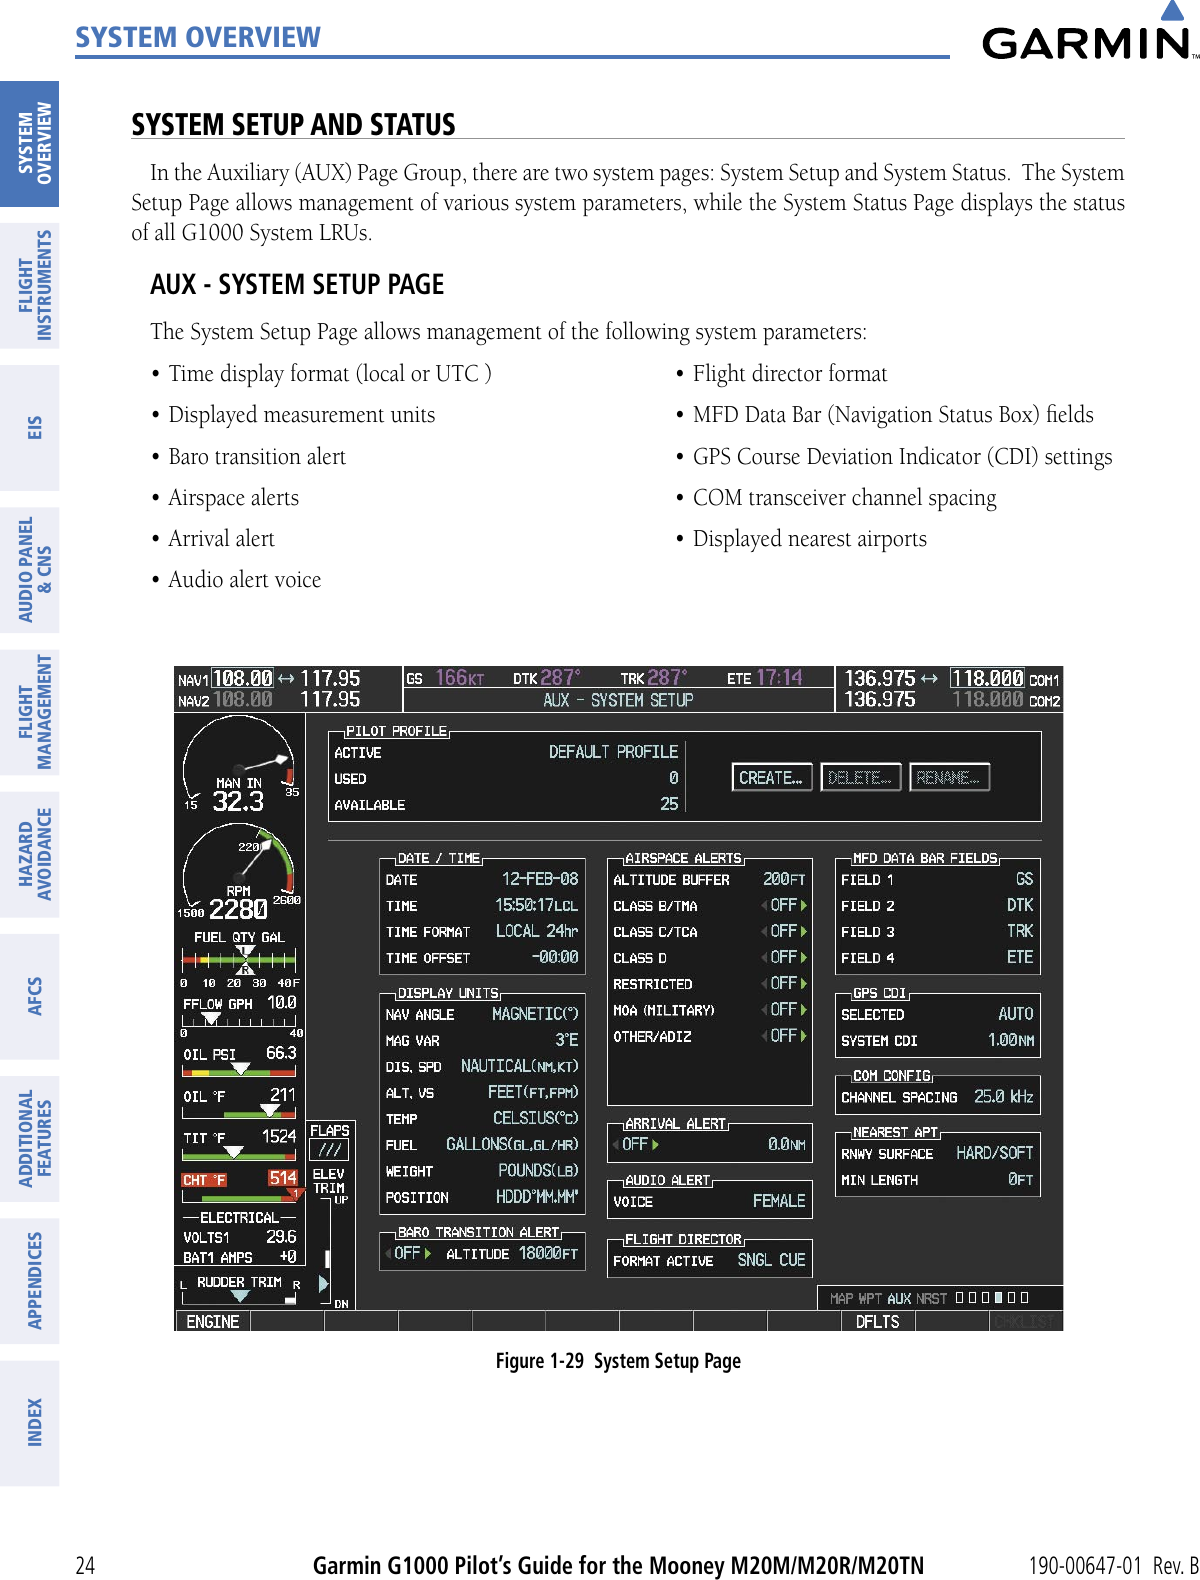Click the AUX page group indicator
Viewport: 1200px width, 1580px height.
tap(899, 1298)
